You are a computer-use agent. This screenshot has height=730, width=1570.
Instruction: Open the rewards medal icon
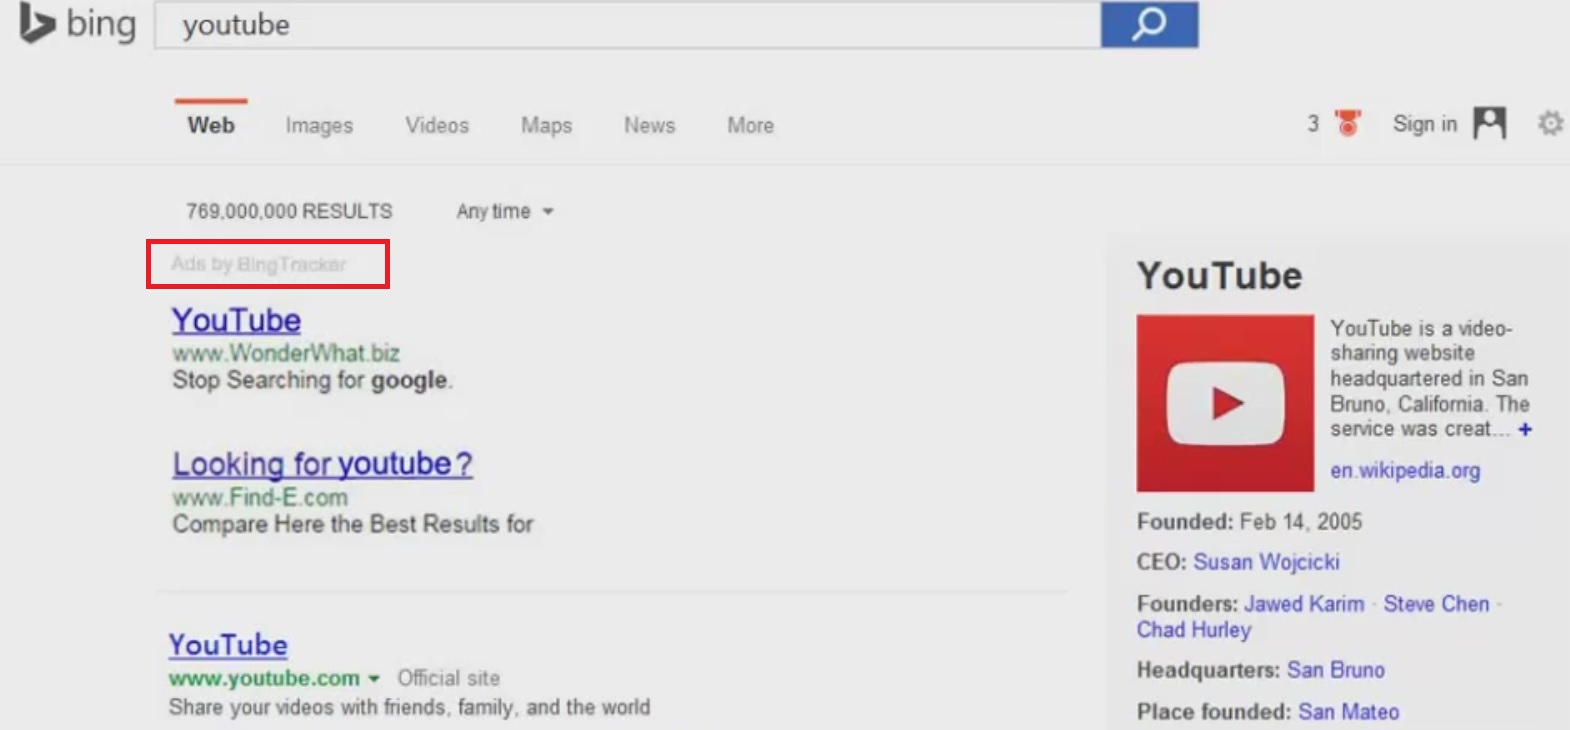tap(1348, 123)
